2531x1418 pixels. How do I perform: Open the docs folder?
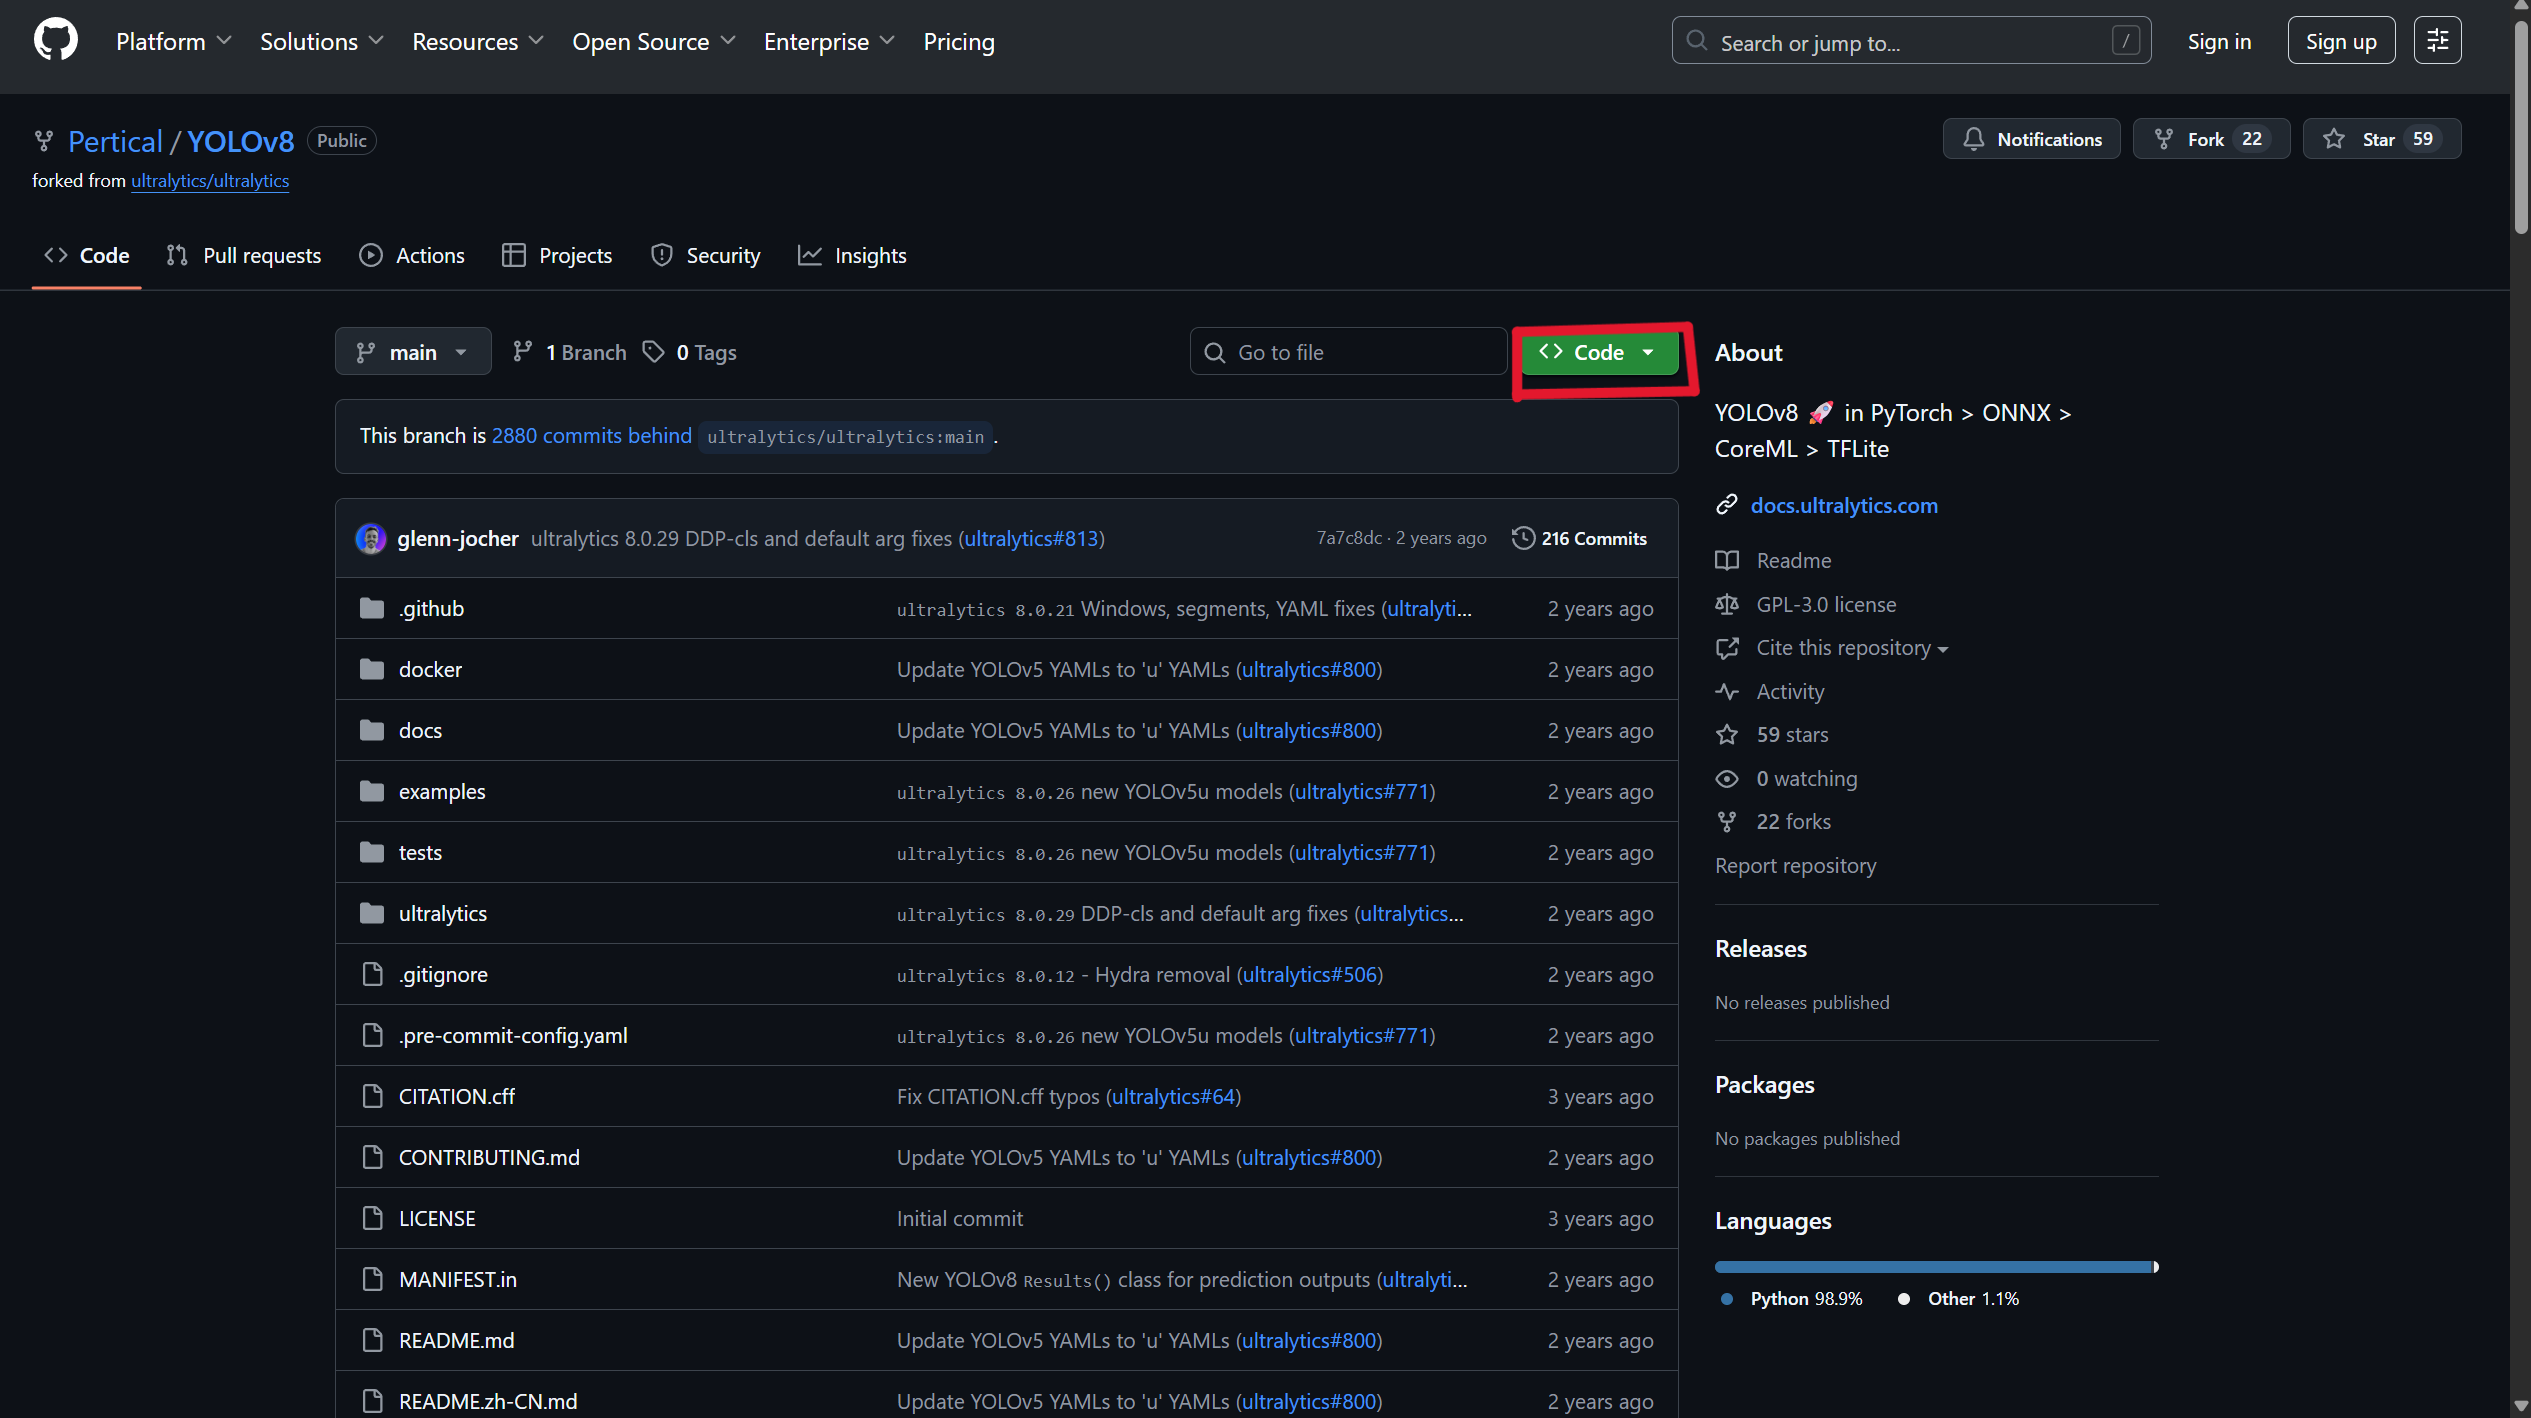[x=420, y=730]
